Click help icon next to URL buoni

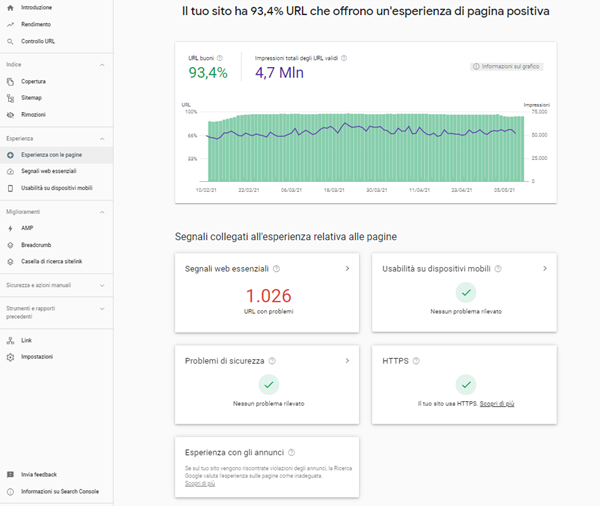[x=220, y=58]
